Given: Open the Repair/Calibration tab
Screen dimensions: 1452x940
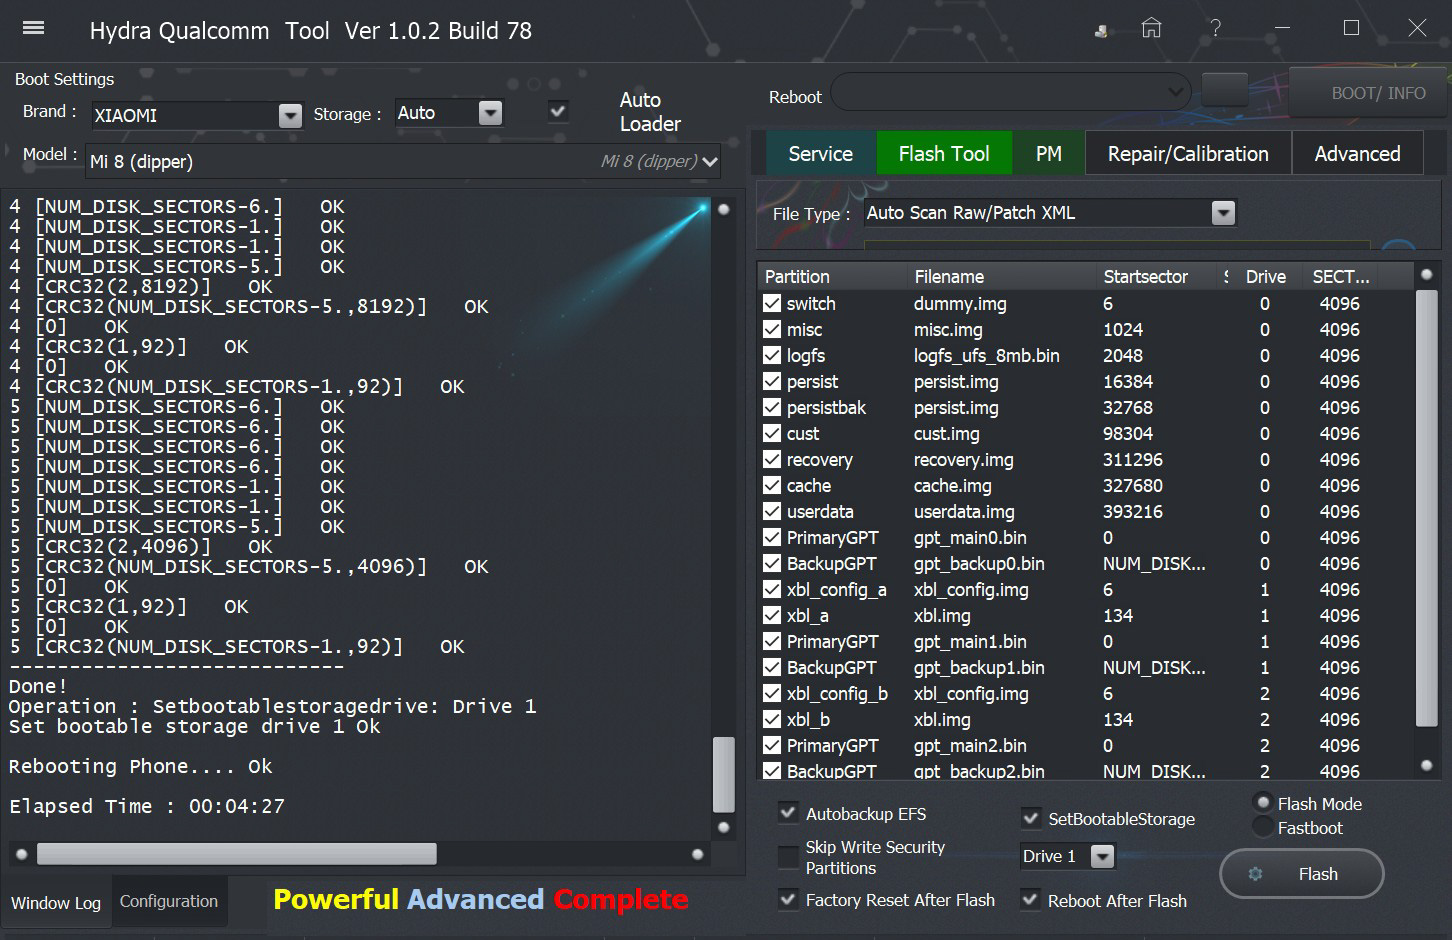Looking at the screenshot, I should coord(1188,153).
